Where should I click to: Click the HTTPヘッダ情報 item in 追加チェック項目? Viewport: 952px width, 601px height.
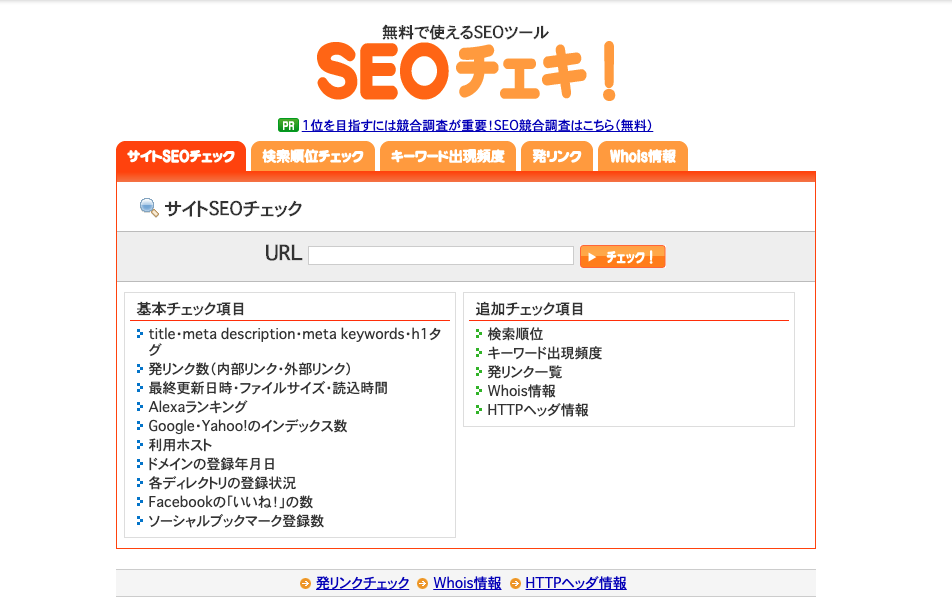coord(538,410)
